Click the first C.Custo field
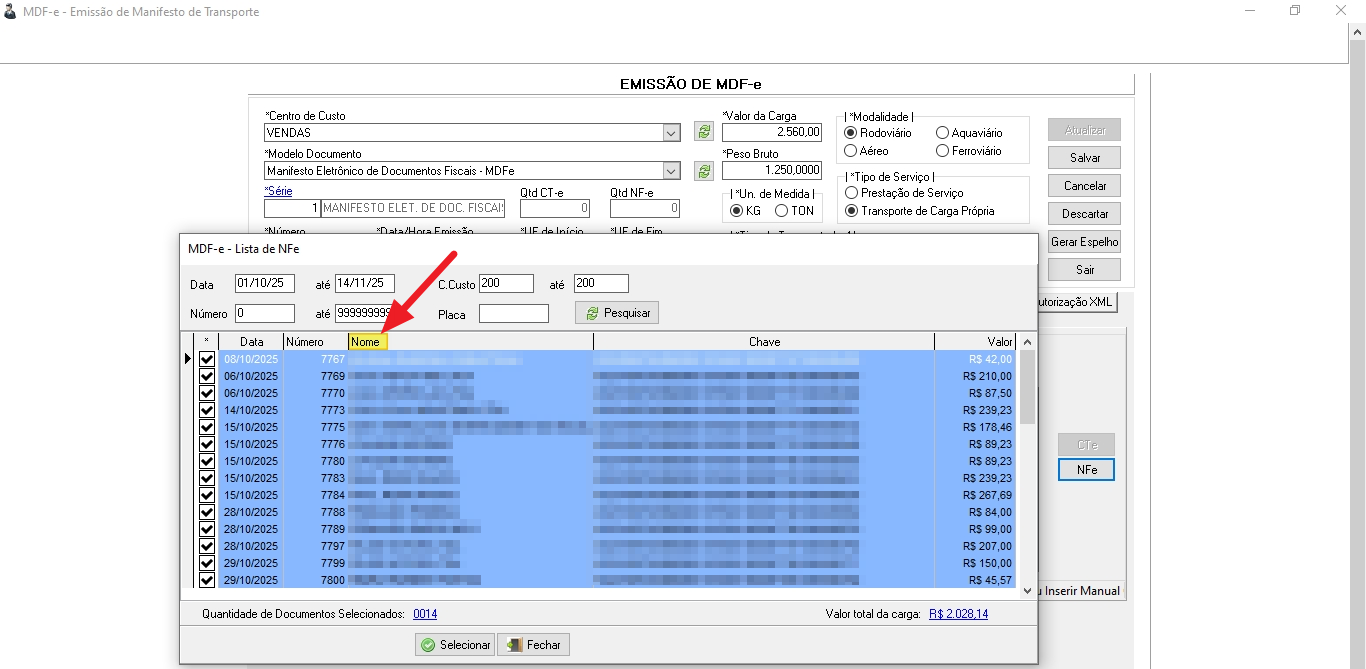 tap(506, 284)
